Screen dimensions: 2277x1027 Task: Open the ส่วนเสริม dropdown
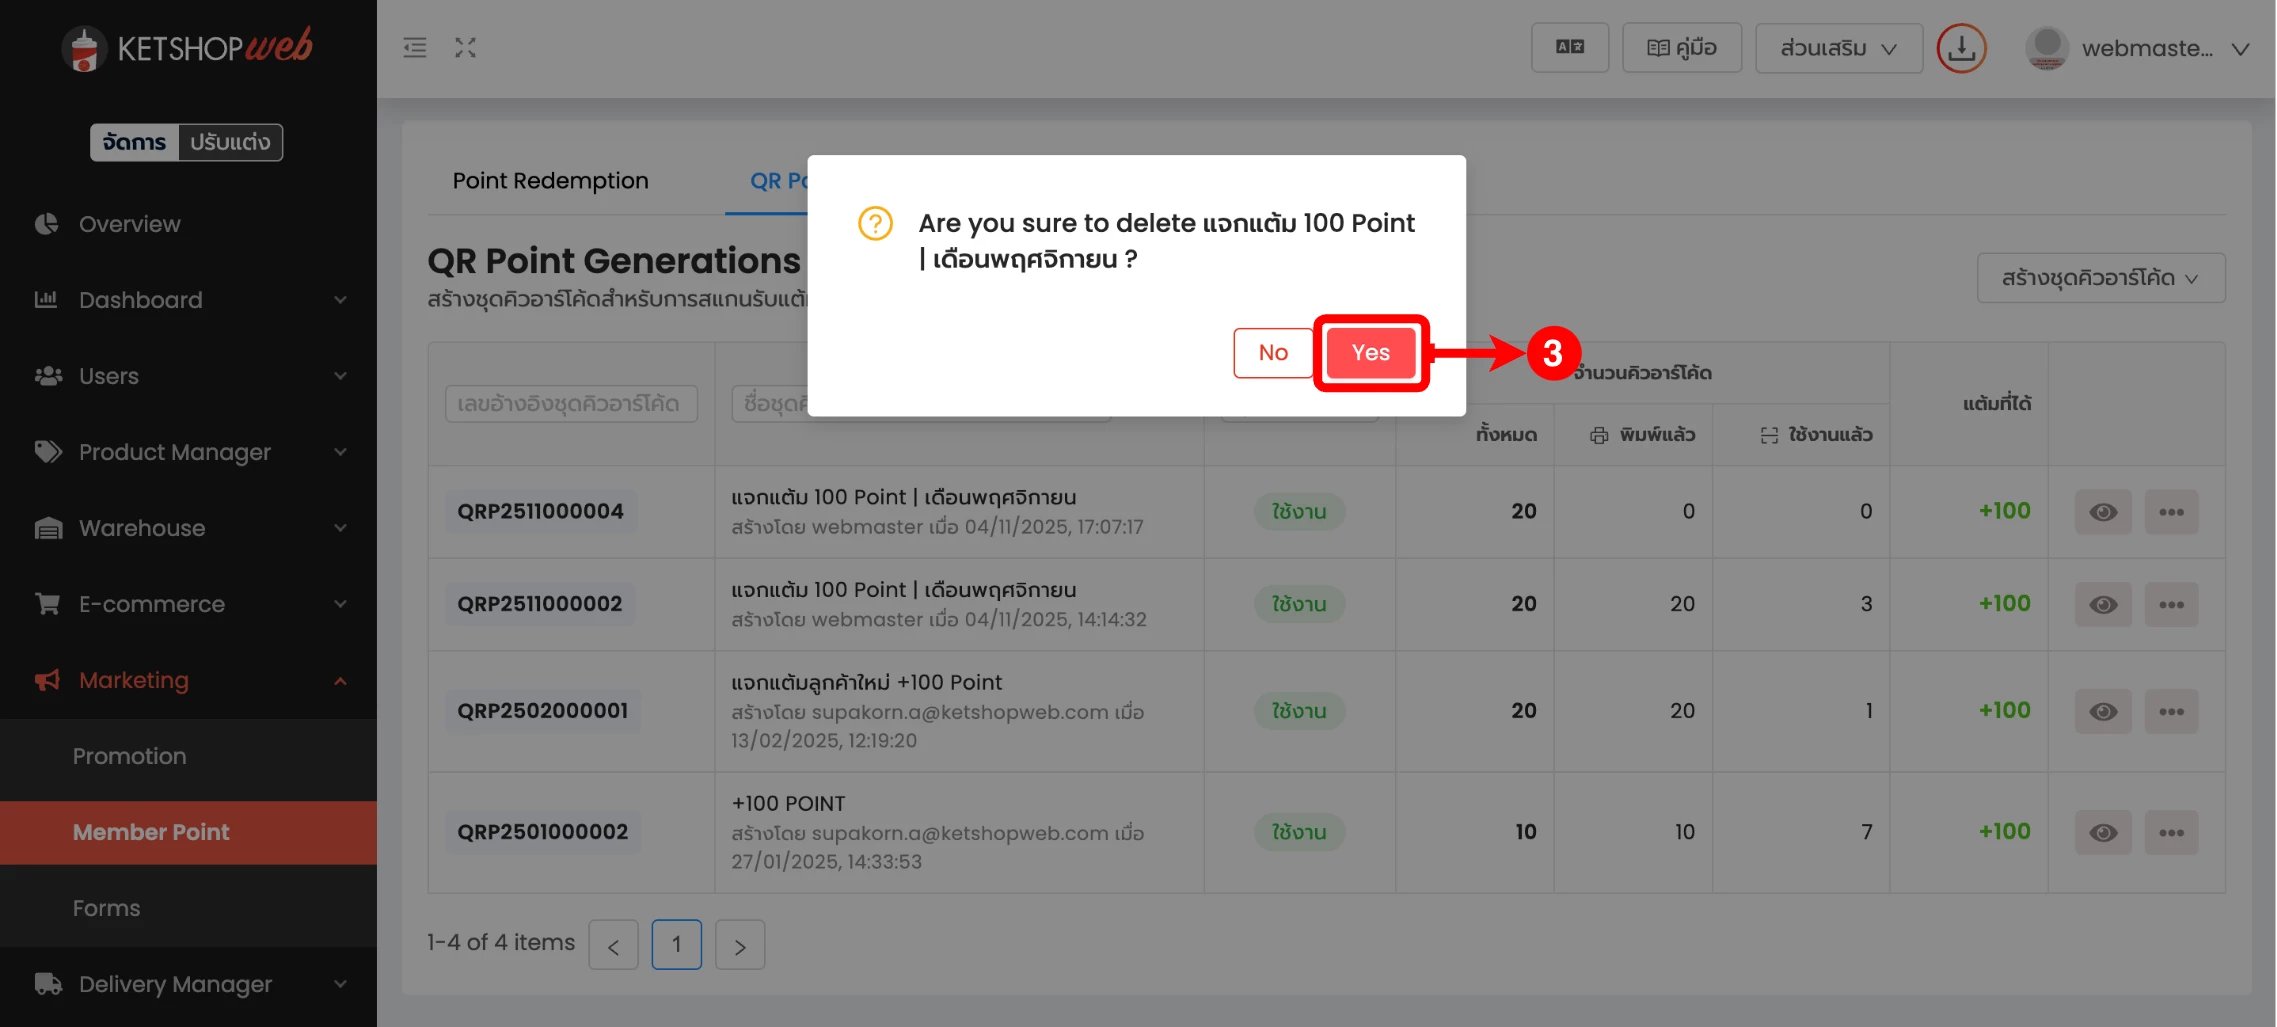tap(1838, 48)
